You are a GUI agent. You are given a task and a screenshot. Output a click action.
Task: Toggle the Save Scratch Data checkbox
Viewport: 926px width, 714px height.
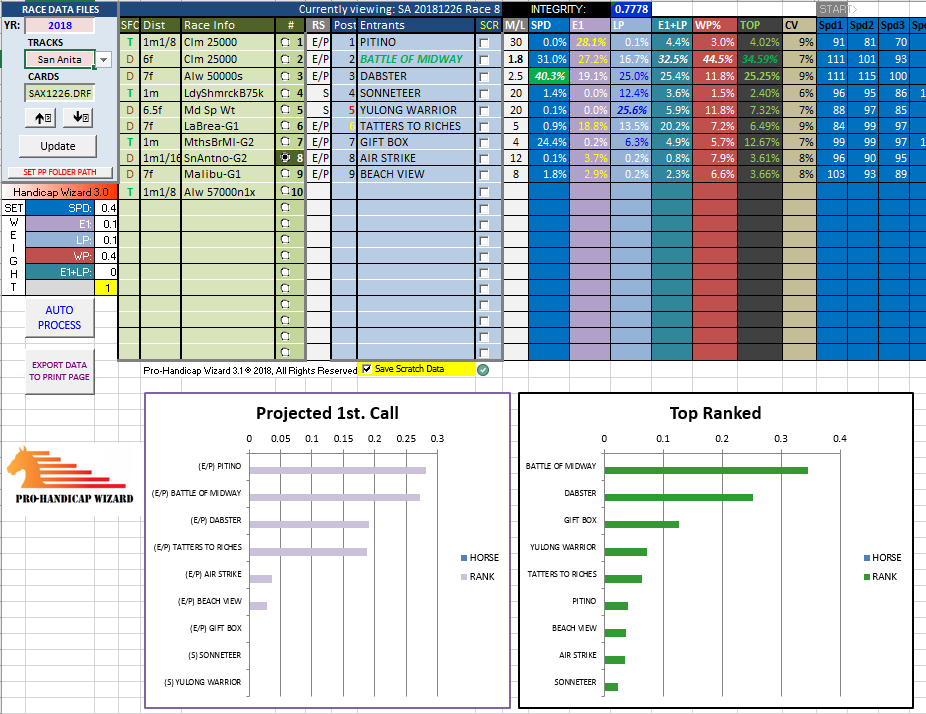click(x=367, y=369)
